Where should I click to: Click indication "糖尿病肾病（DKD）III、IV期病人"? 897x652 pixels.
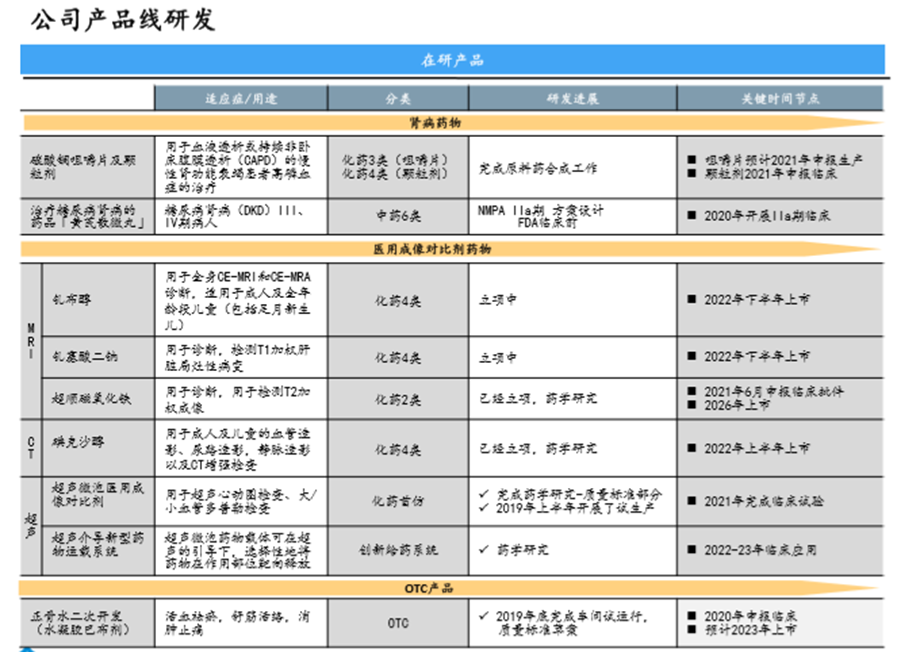click(x=234, y=216)
